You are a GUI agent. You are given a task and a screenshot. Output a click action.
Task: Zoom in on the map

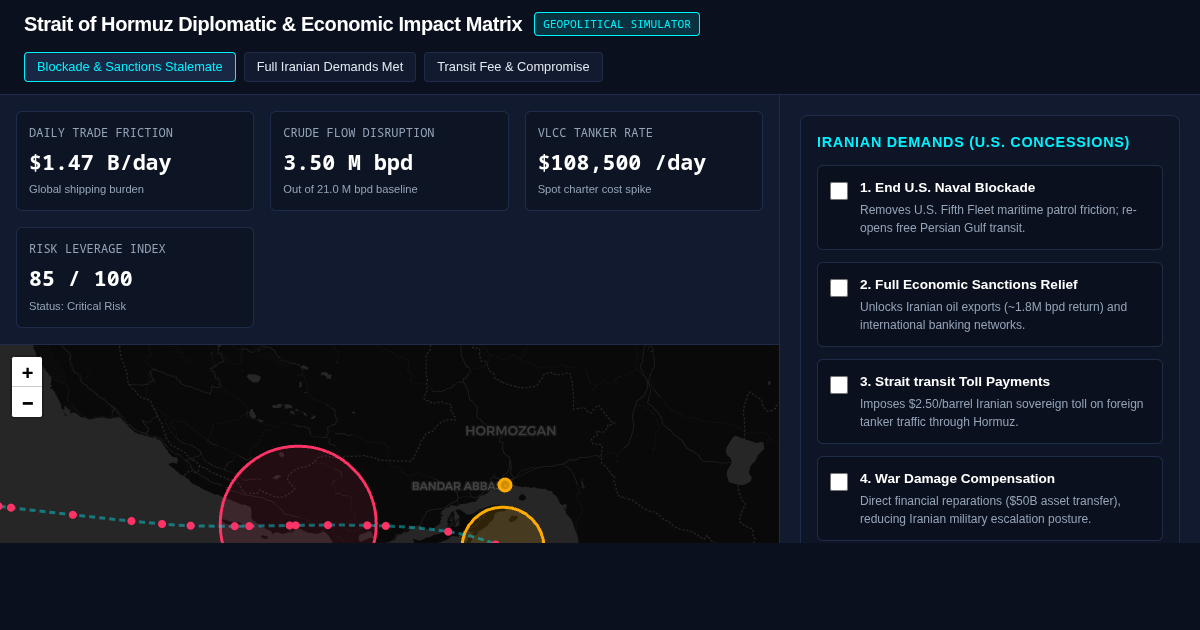click(27, 372)
